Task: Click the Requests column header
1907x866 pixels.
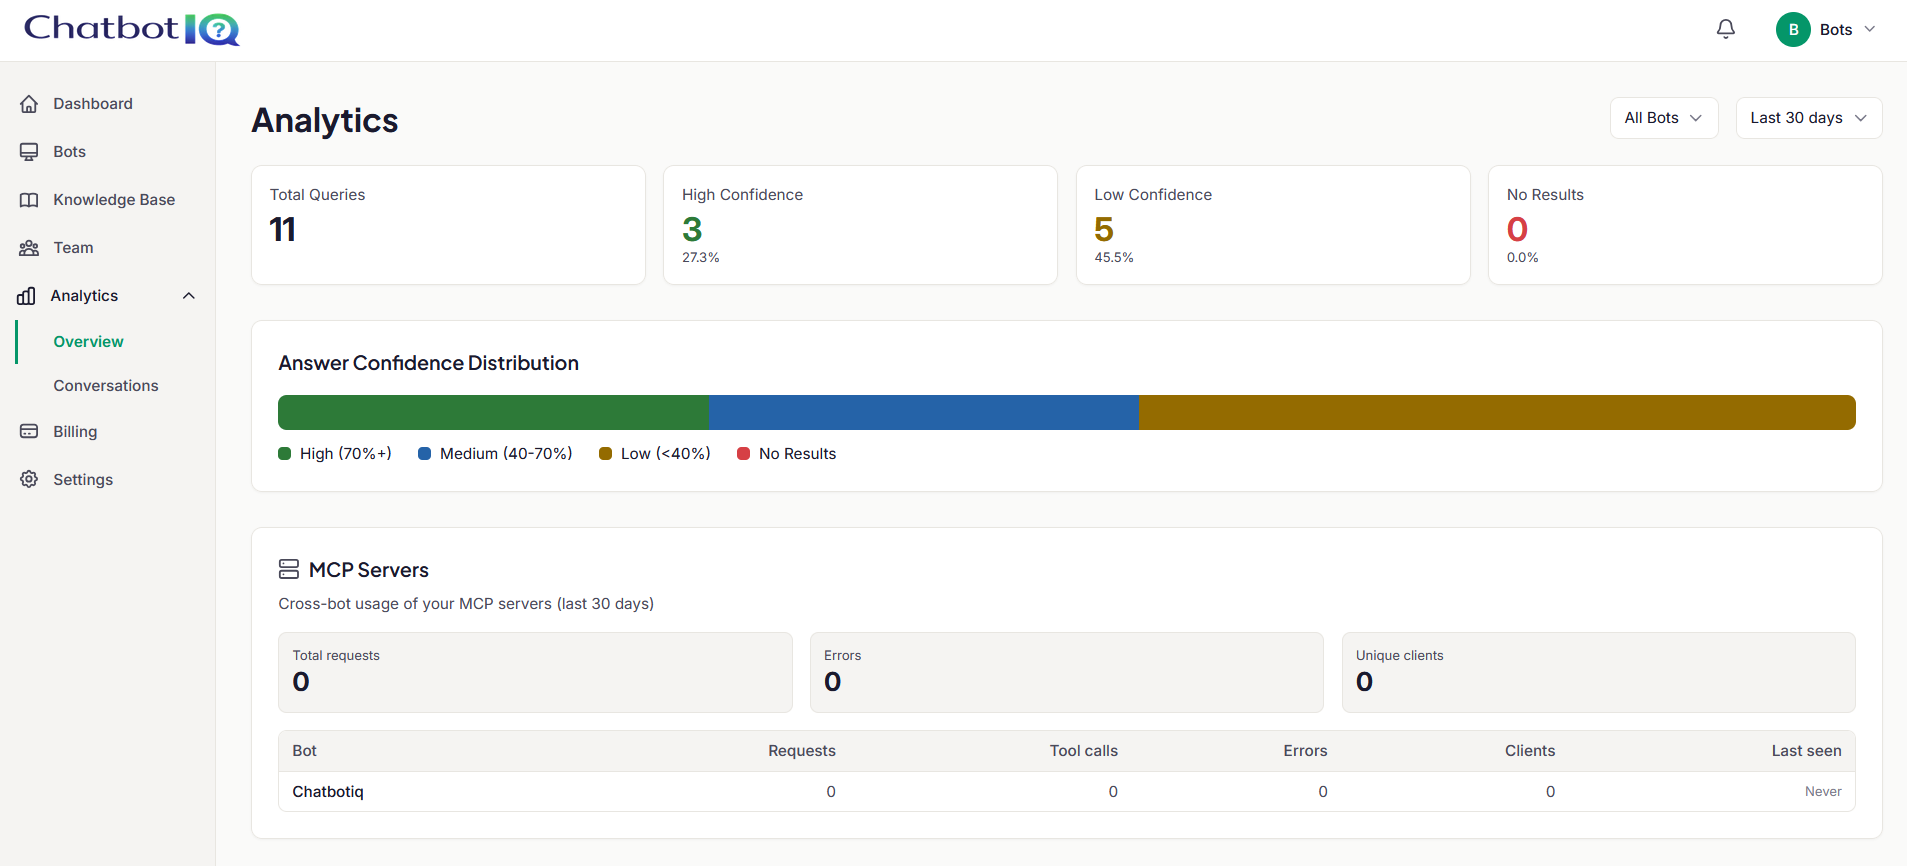Action: [x=802, y=751]
